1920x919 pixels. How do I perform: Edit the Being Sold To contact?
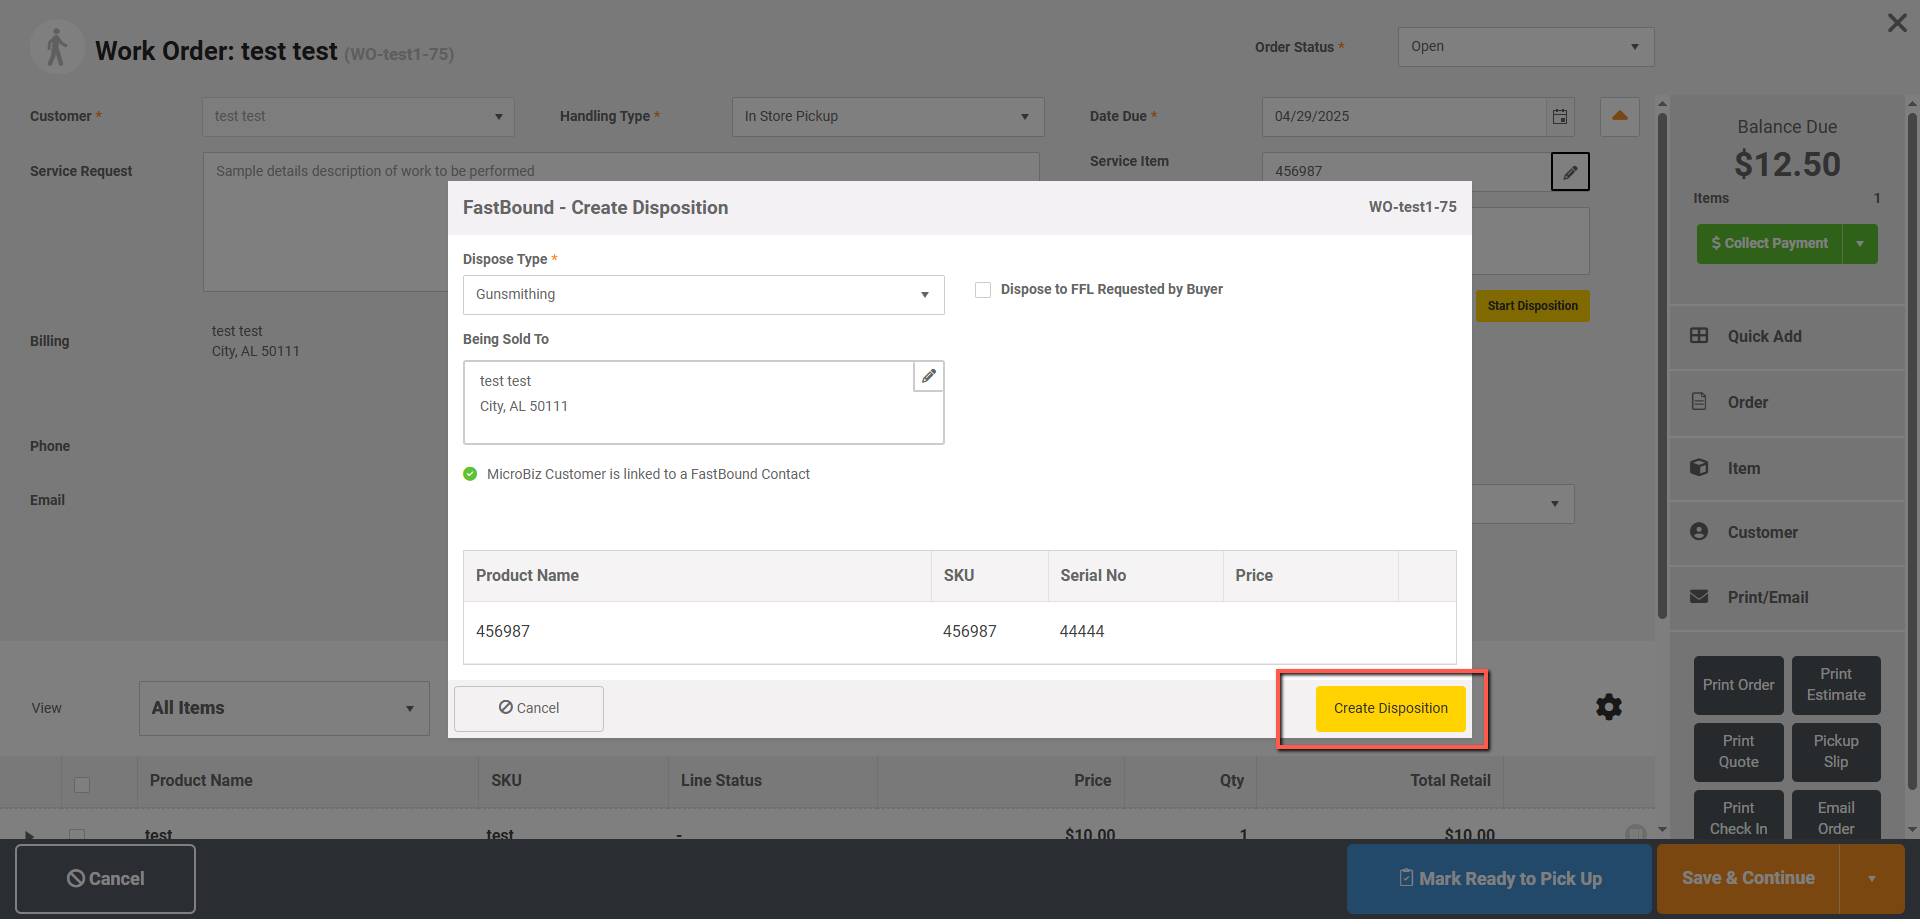click(929, 376)
